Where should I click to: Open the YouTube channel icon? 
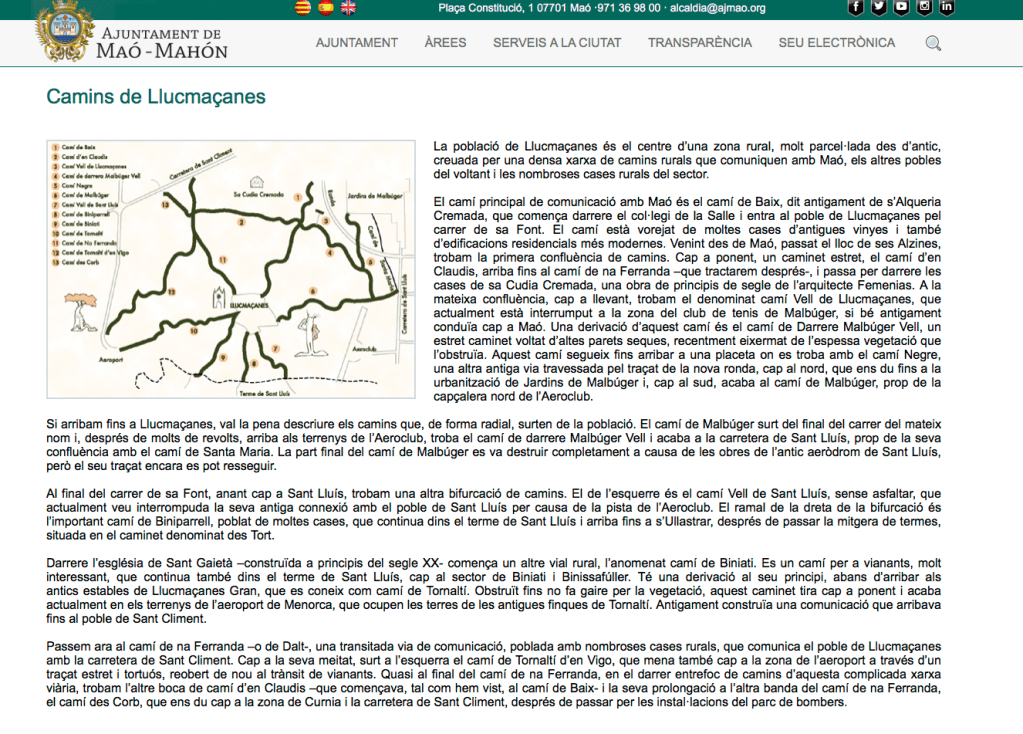(x=902, y=8)
